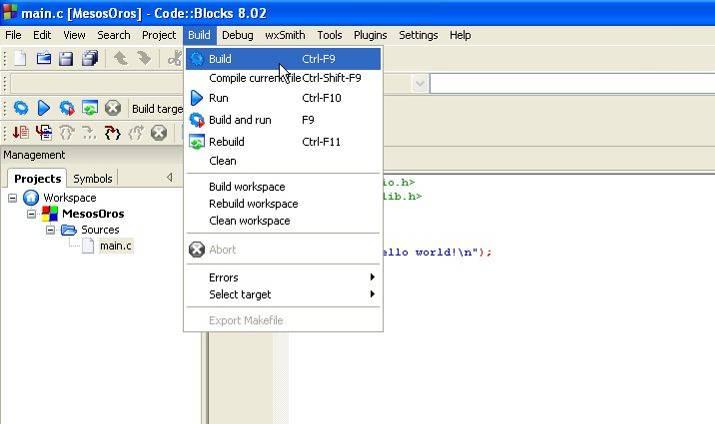Screen dimensions: 715x424
Task: Choose Run in the Build menu
Action: tap(283, 98)
